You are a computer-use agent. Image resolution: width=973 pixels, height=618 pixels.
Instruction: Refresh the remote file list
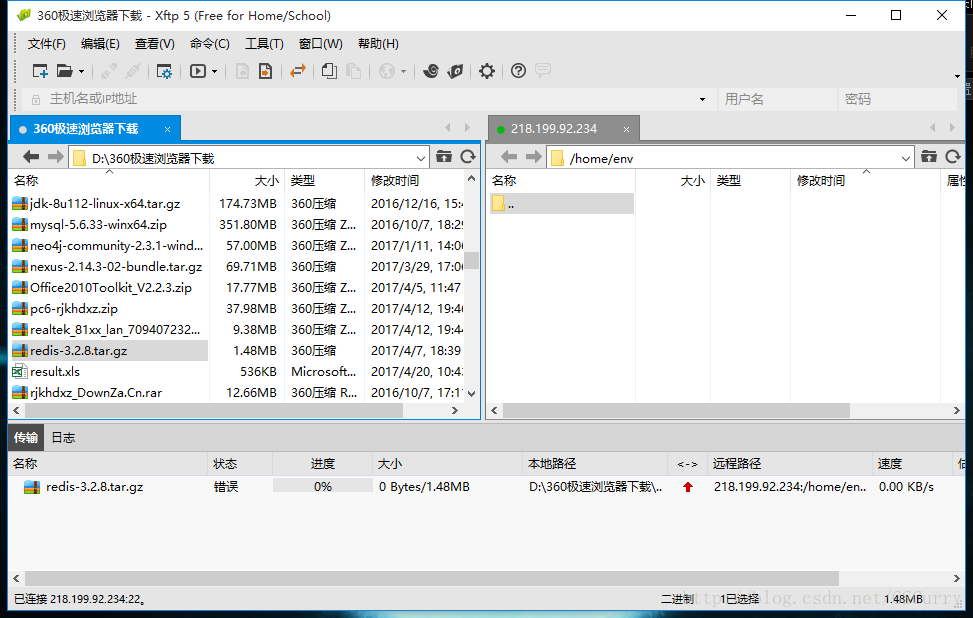pyautogui.click(x=953, y=157)
